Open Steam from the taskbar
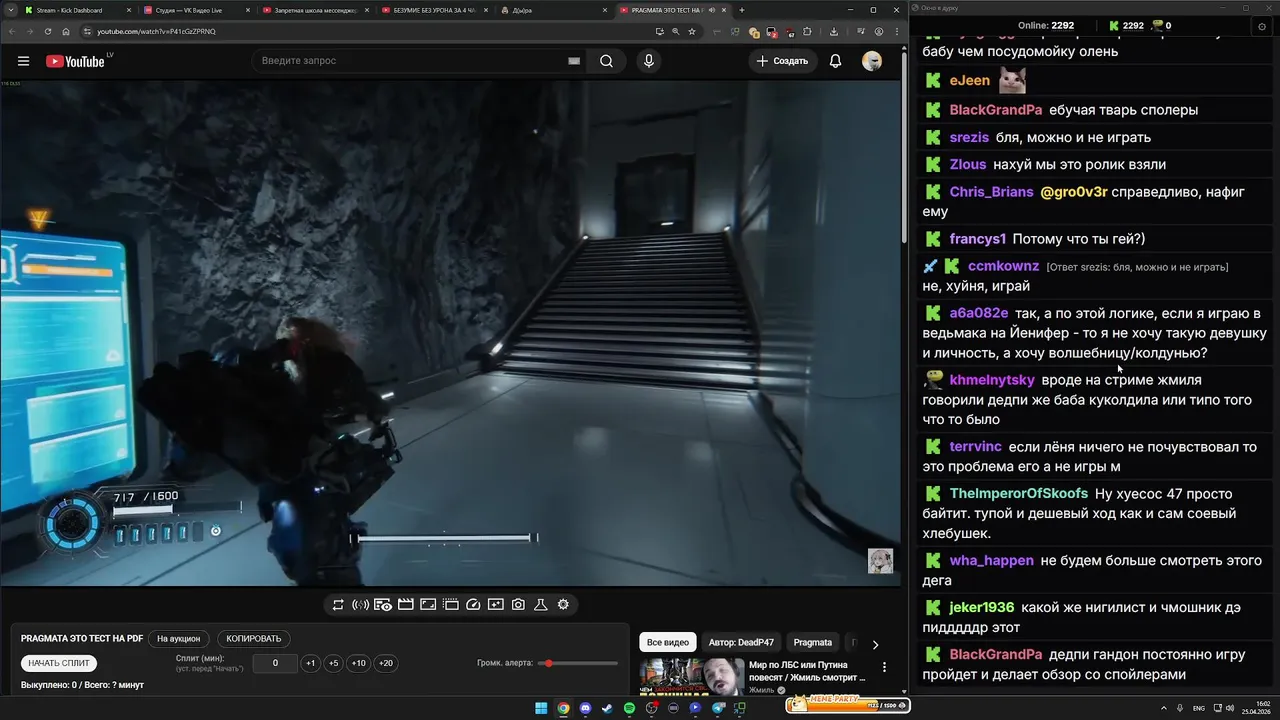 coord(607,708)
